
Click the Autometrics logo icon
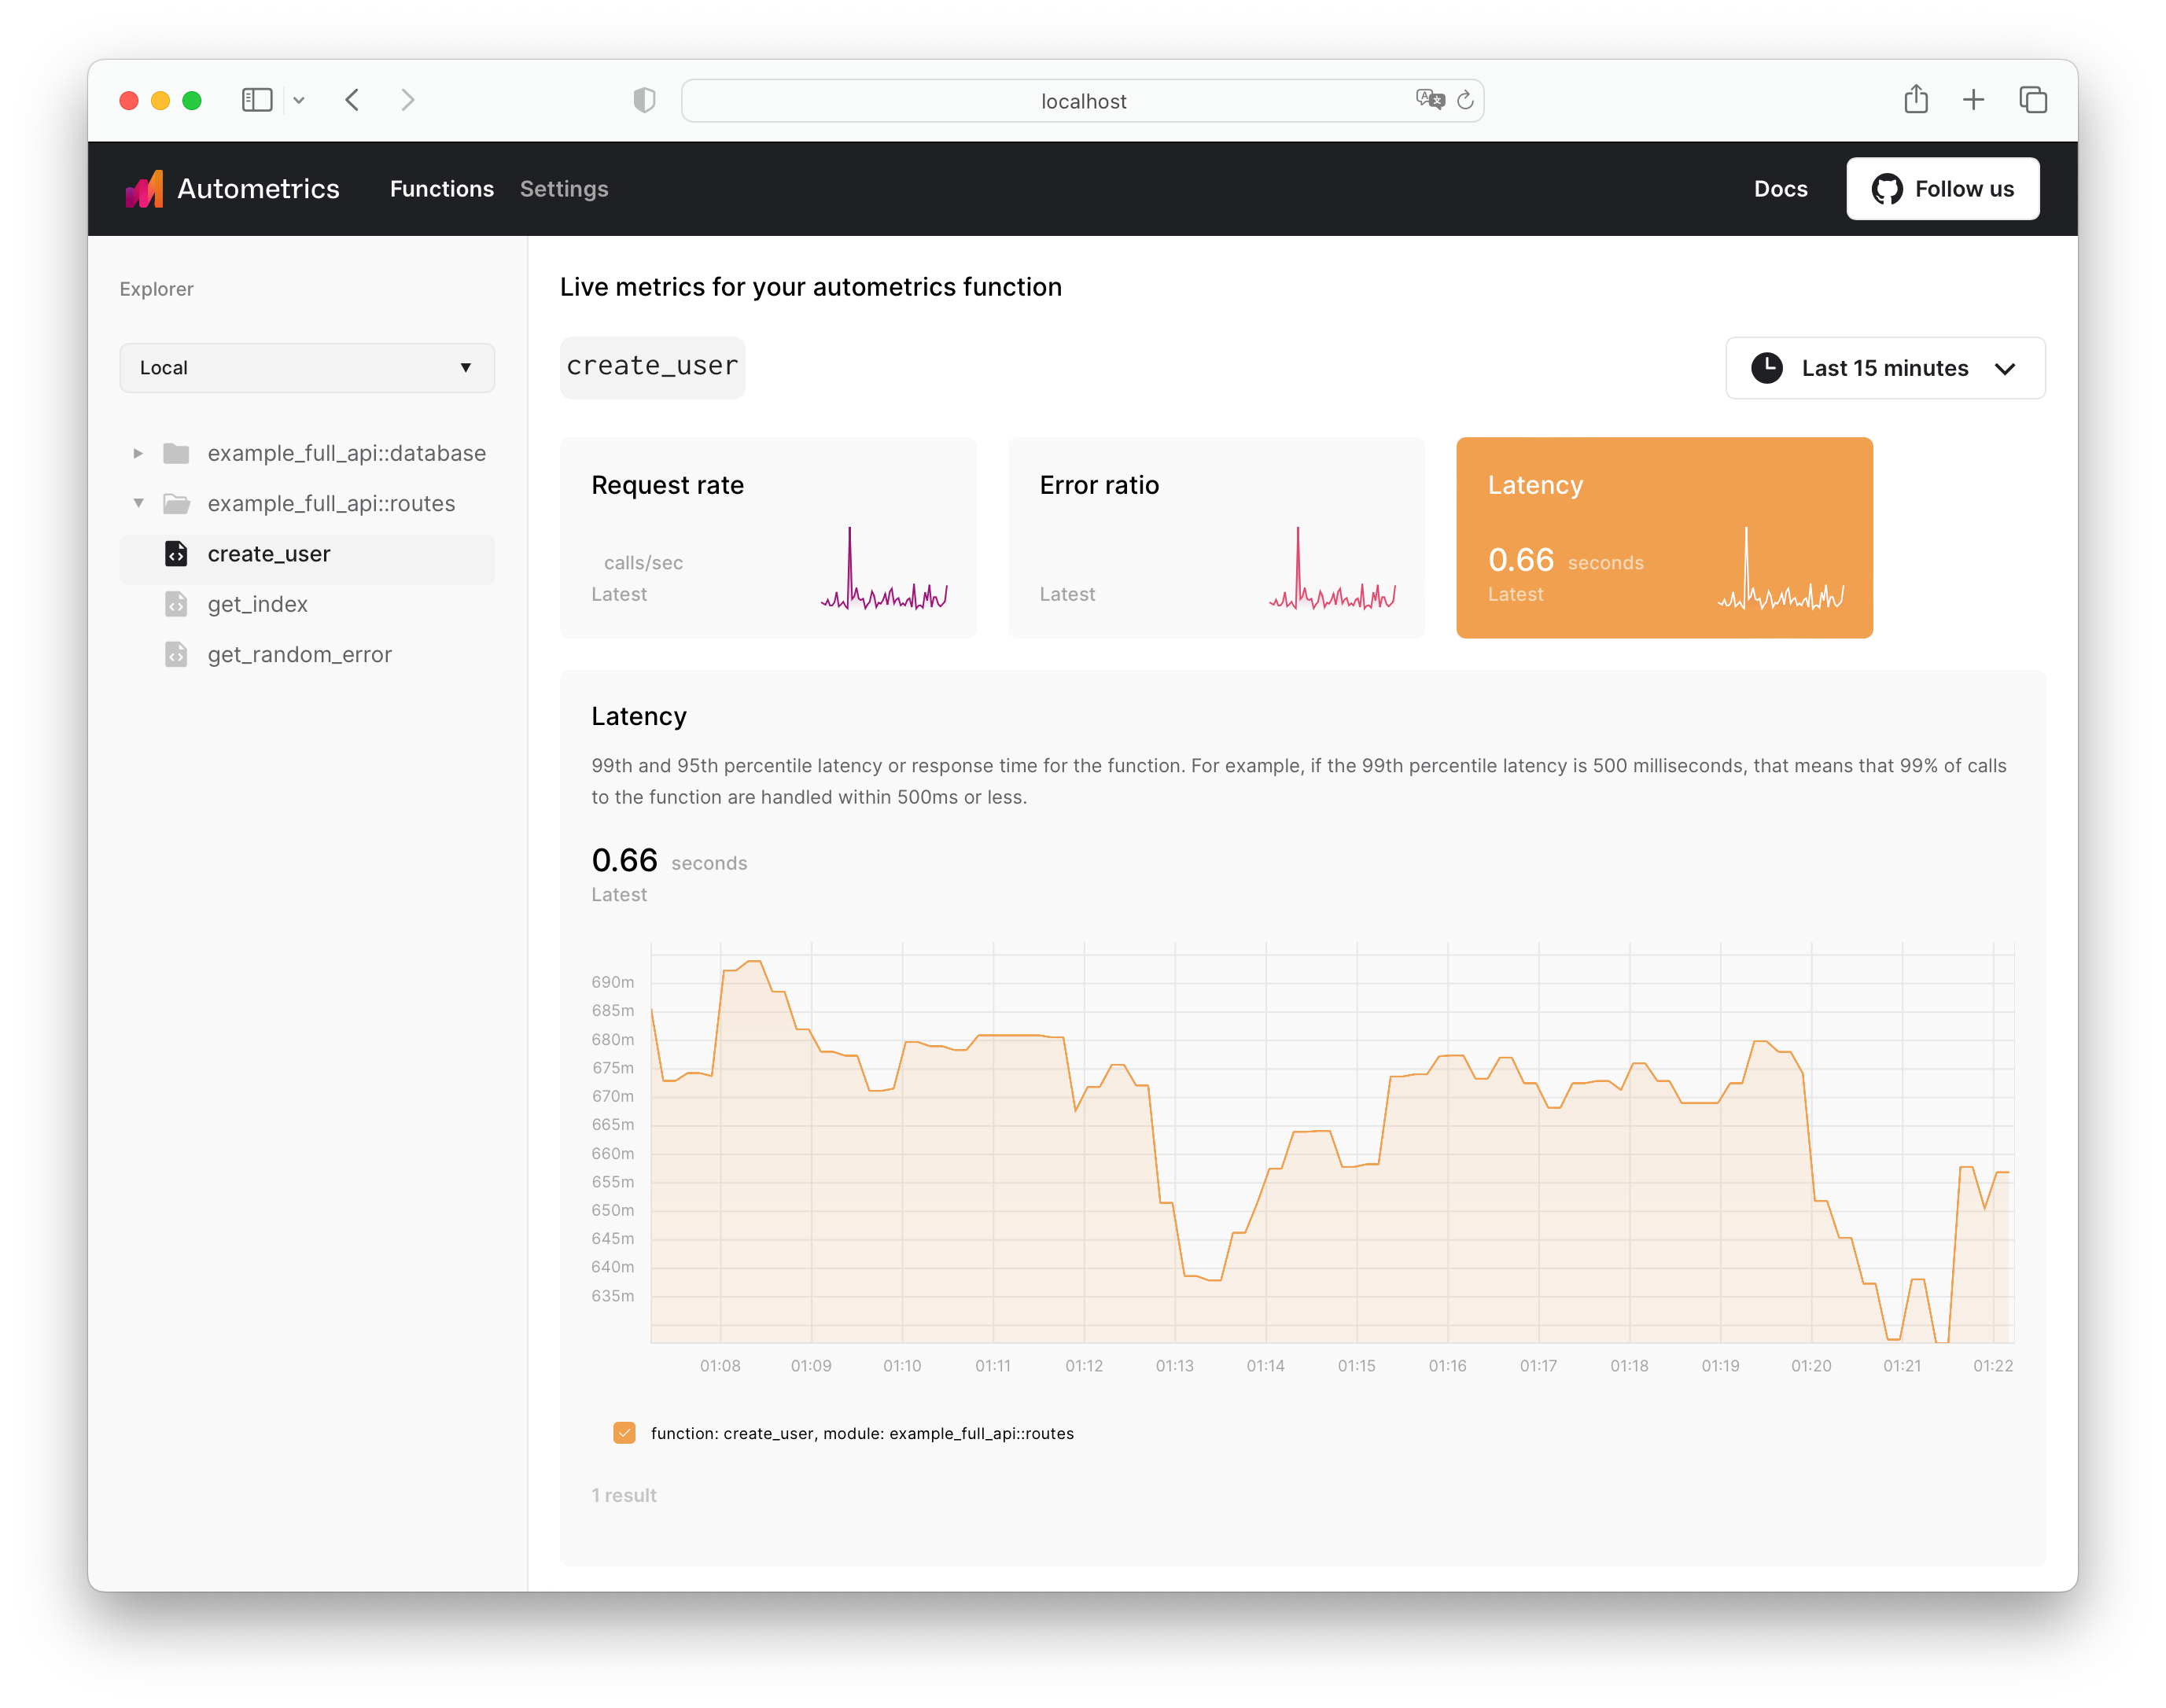pyautogui.click(x=146, y=188)
